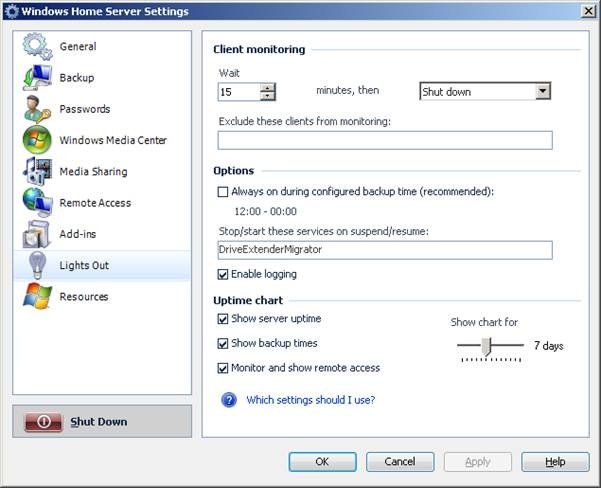Uncheck Monitor and show remote access
Image resolution: width=601 pixels, height=488 pixels.
223,368
